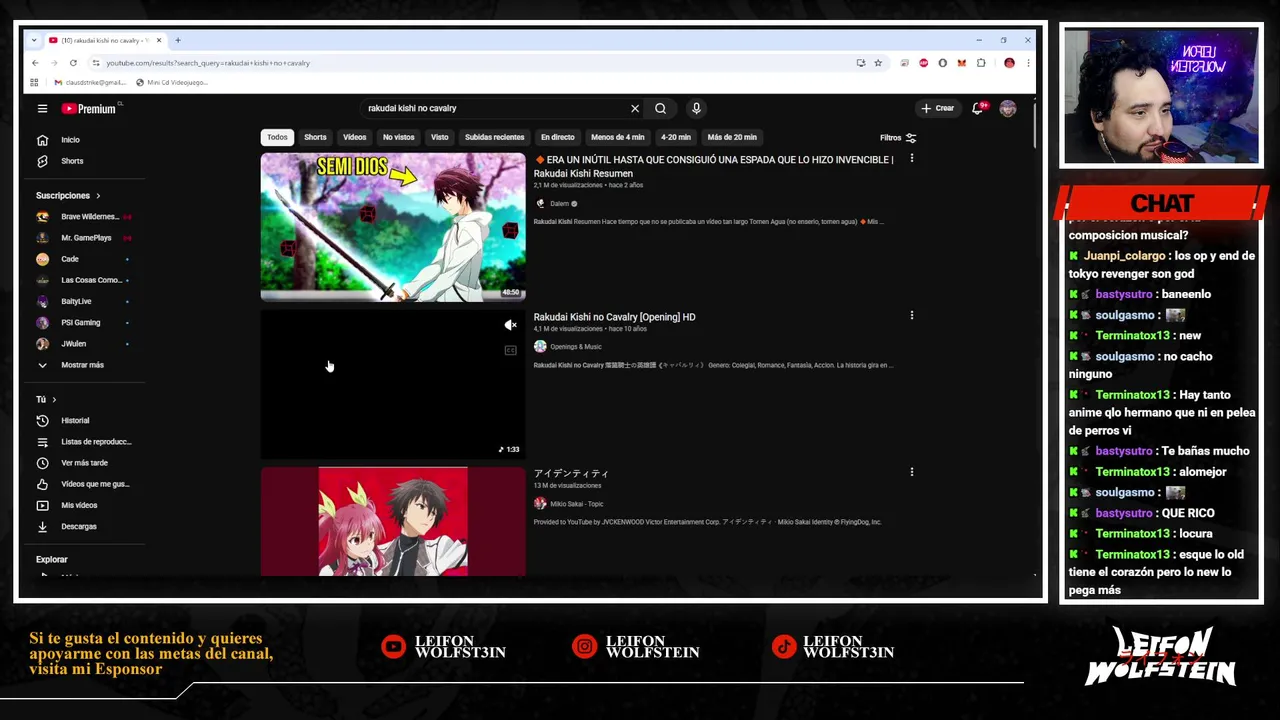Open Shorts in the left sidebar
The height and width of the screenshot is (720, 1280).
(x=70, y=161)
